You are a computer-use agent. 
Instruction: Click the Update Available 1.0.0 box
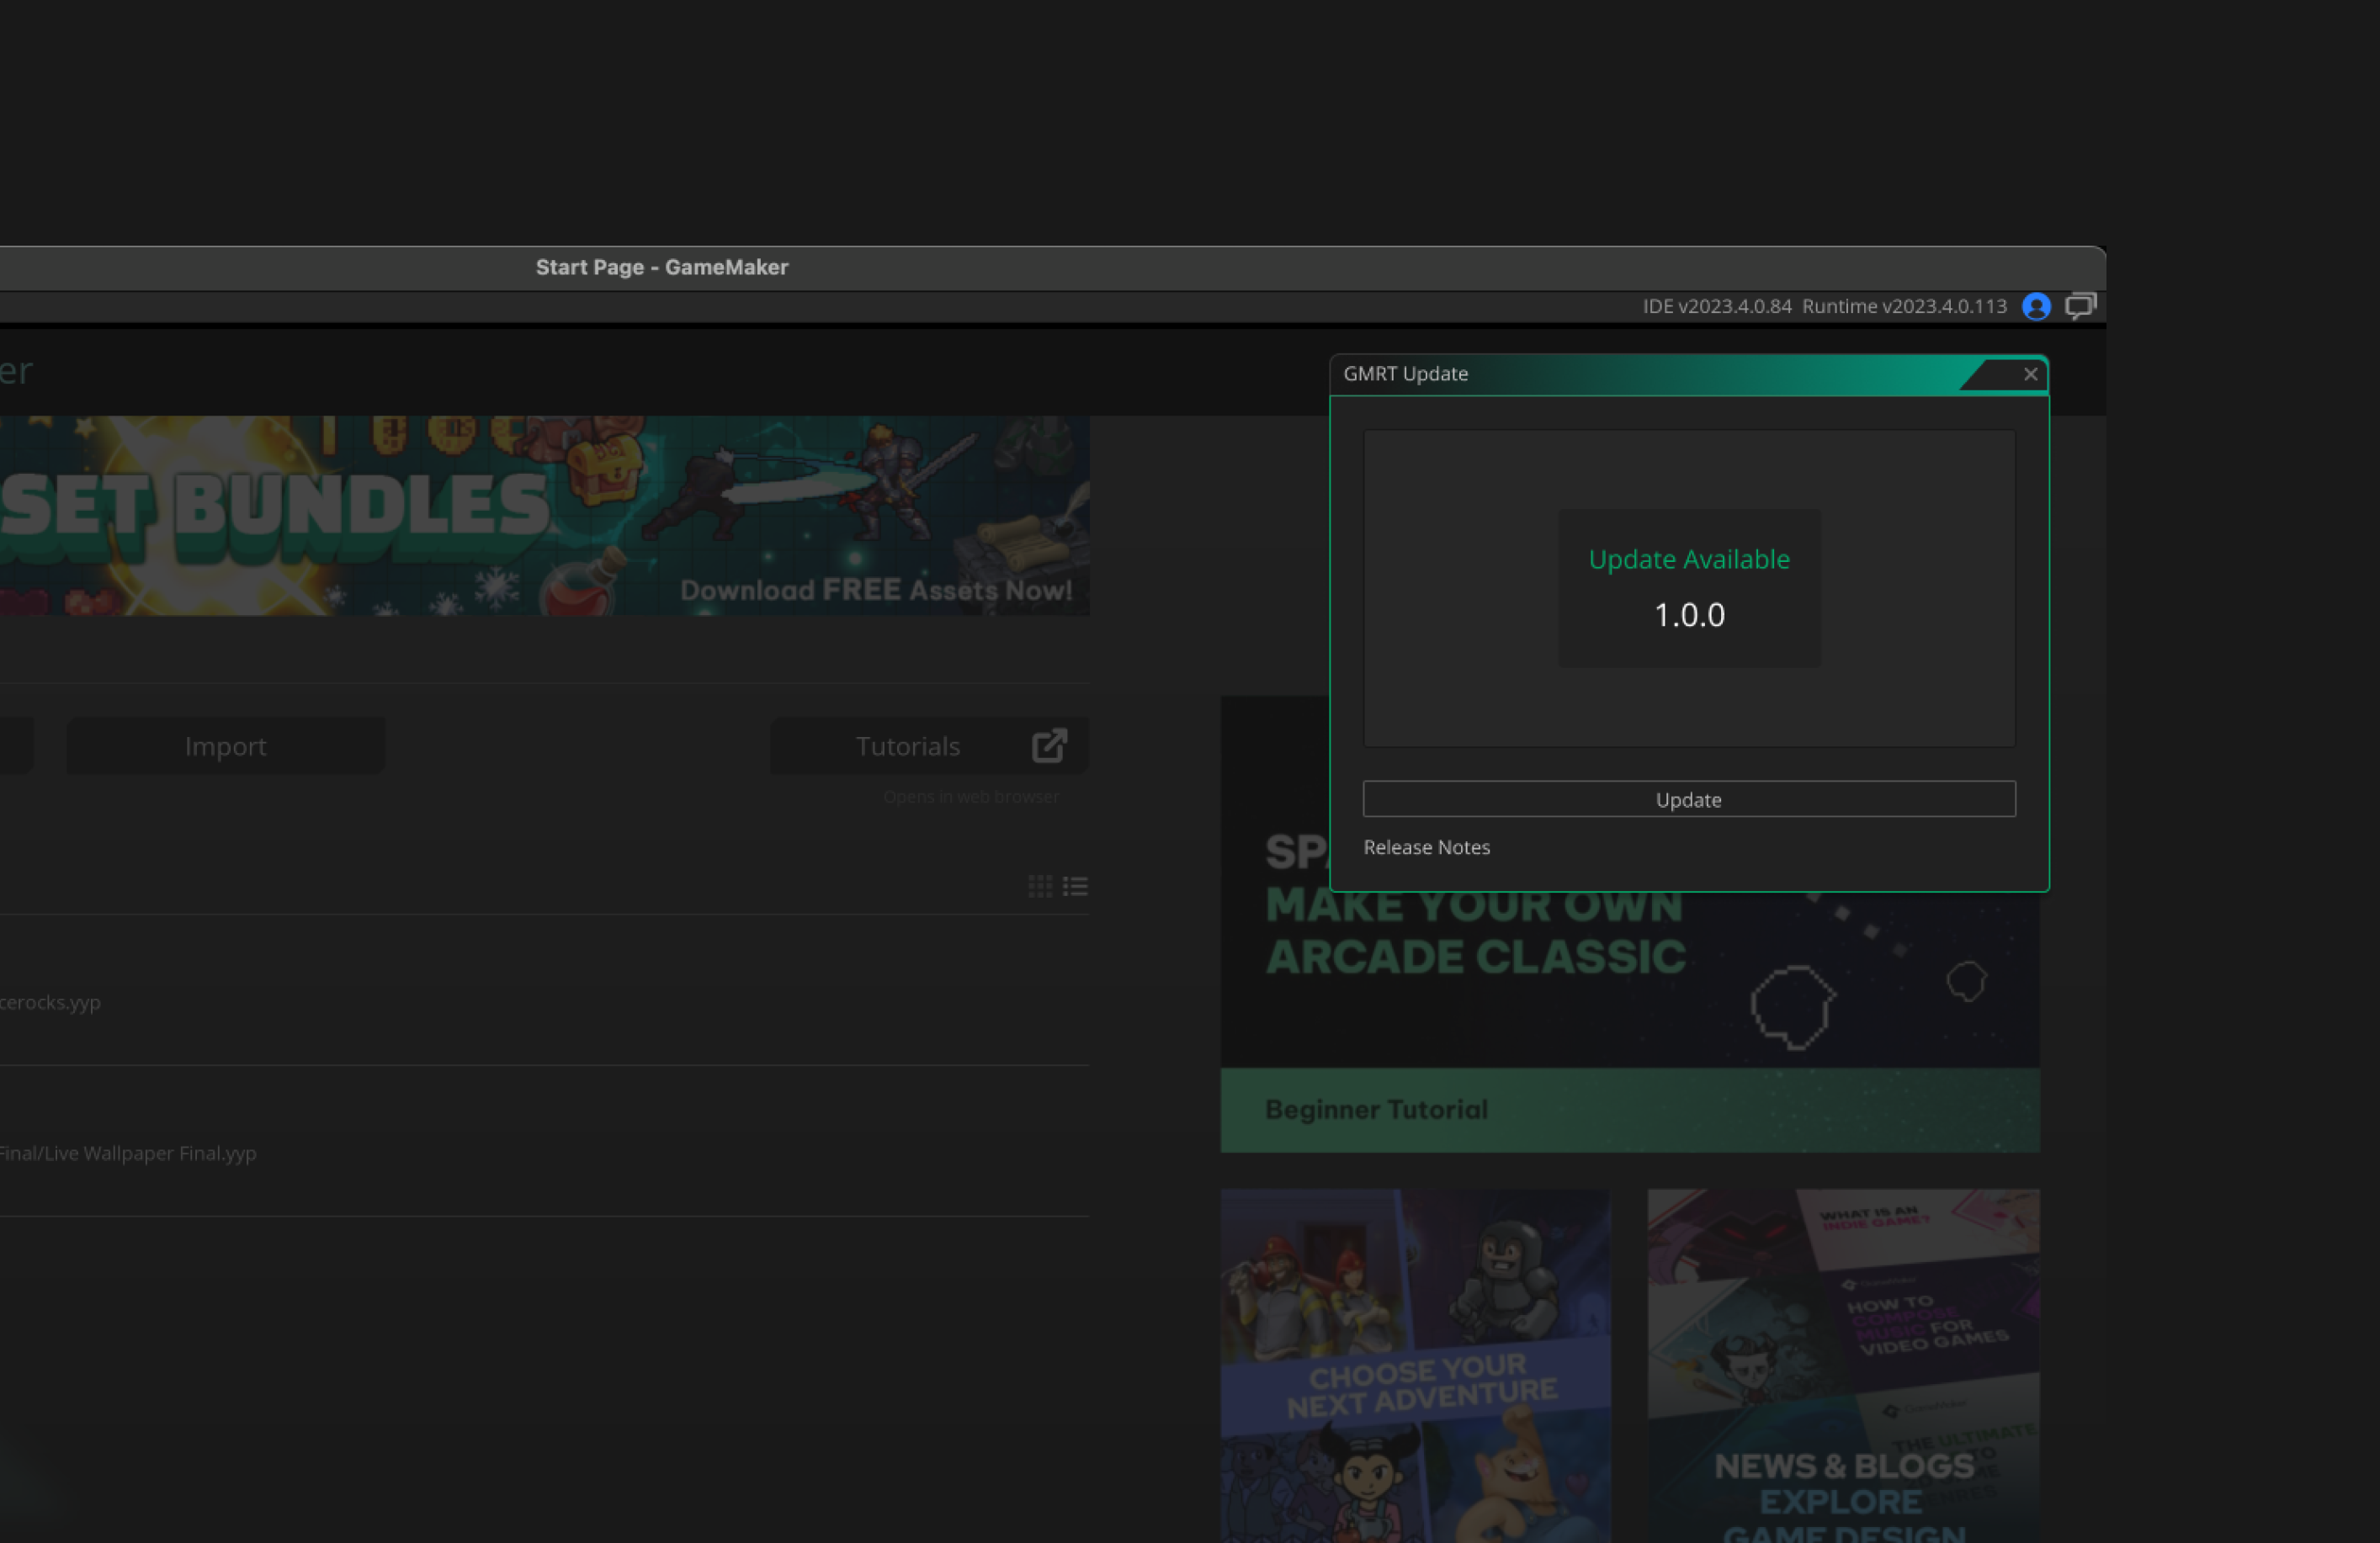tap(1689, 588)
